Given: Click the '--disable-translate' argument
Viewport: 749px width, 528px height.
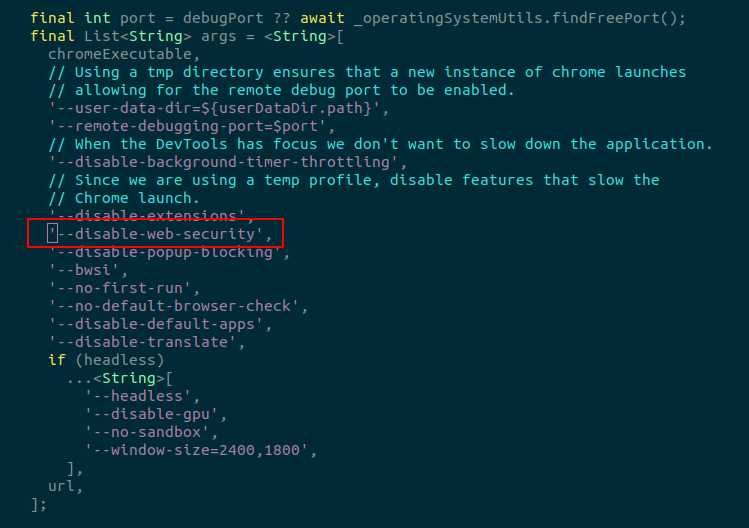Looking at the screenshot, I should tap(145, 342).
